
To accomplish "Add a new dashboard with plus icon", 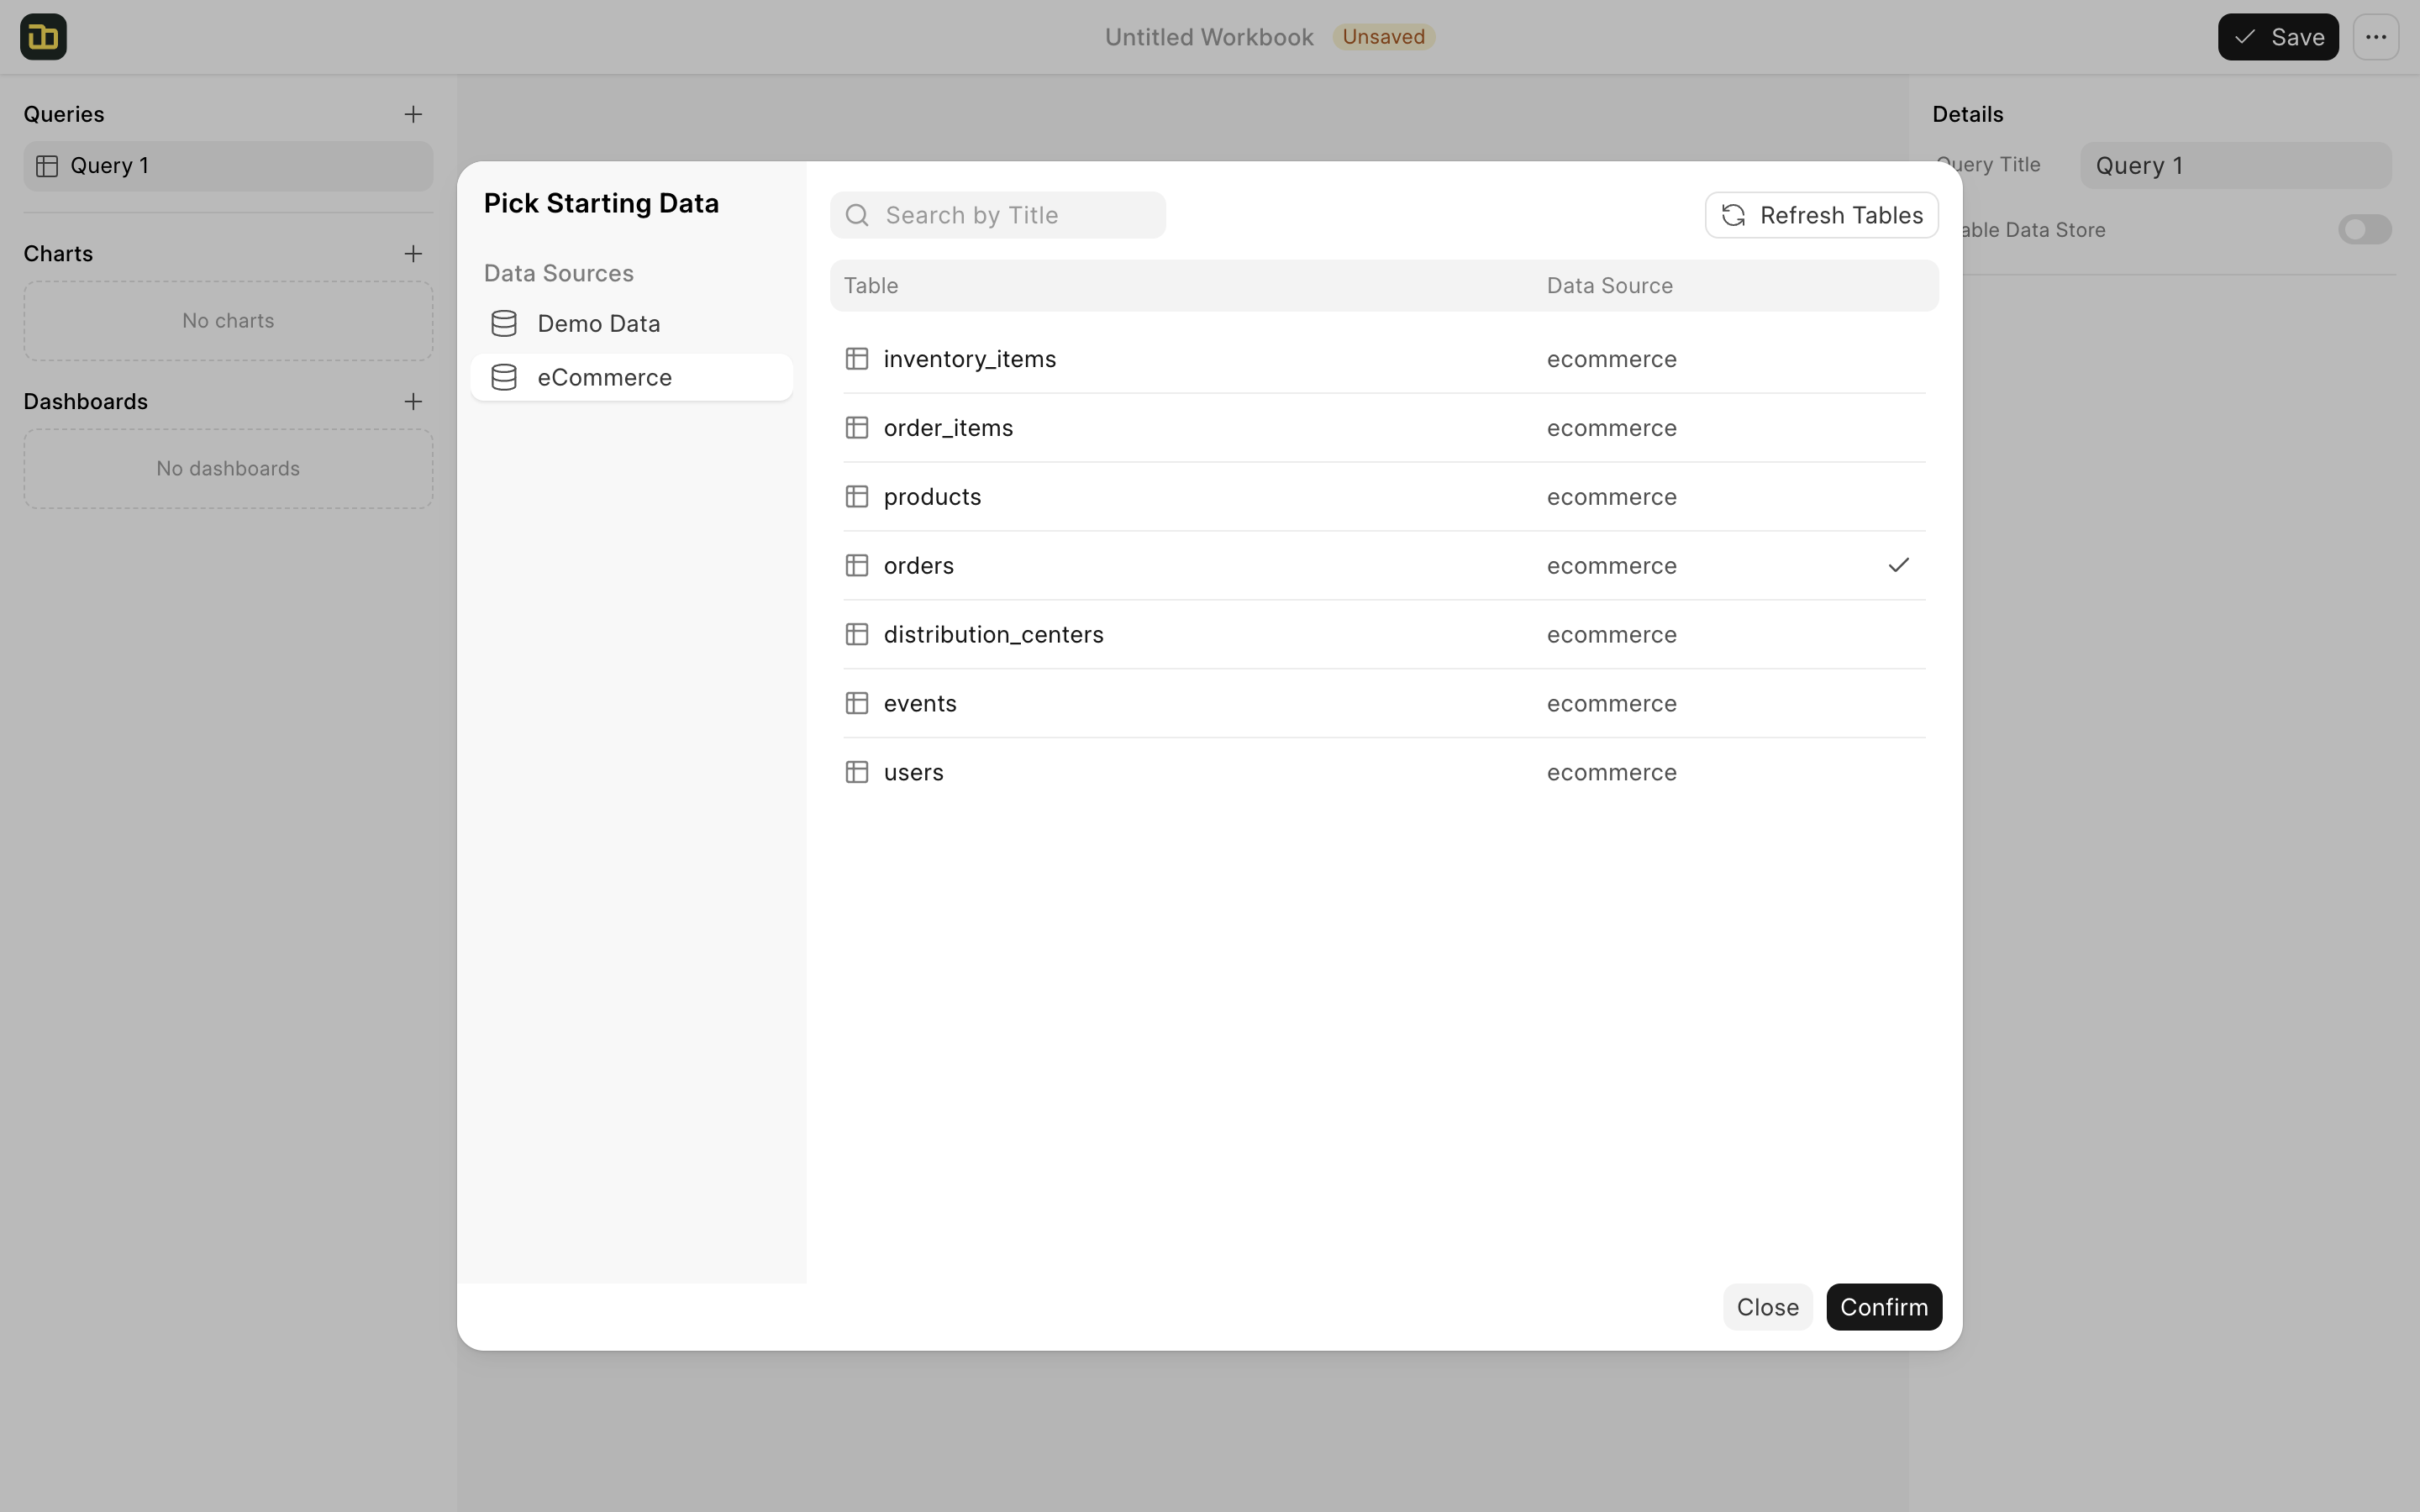I will point(413,402).
